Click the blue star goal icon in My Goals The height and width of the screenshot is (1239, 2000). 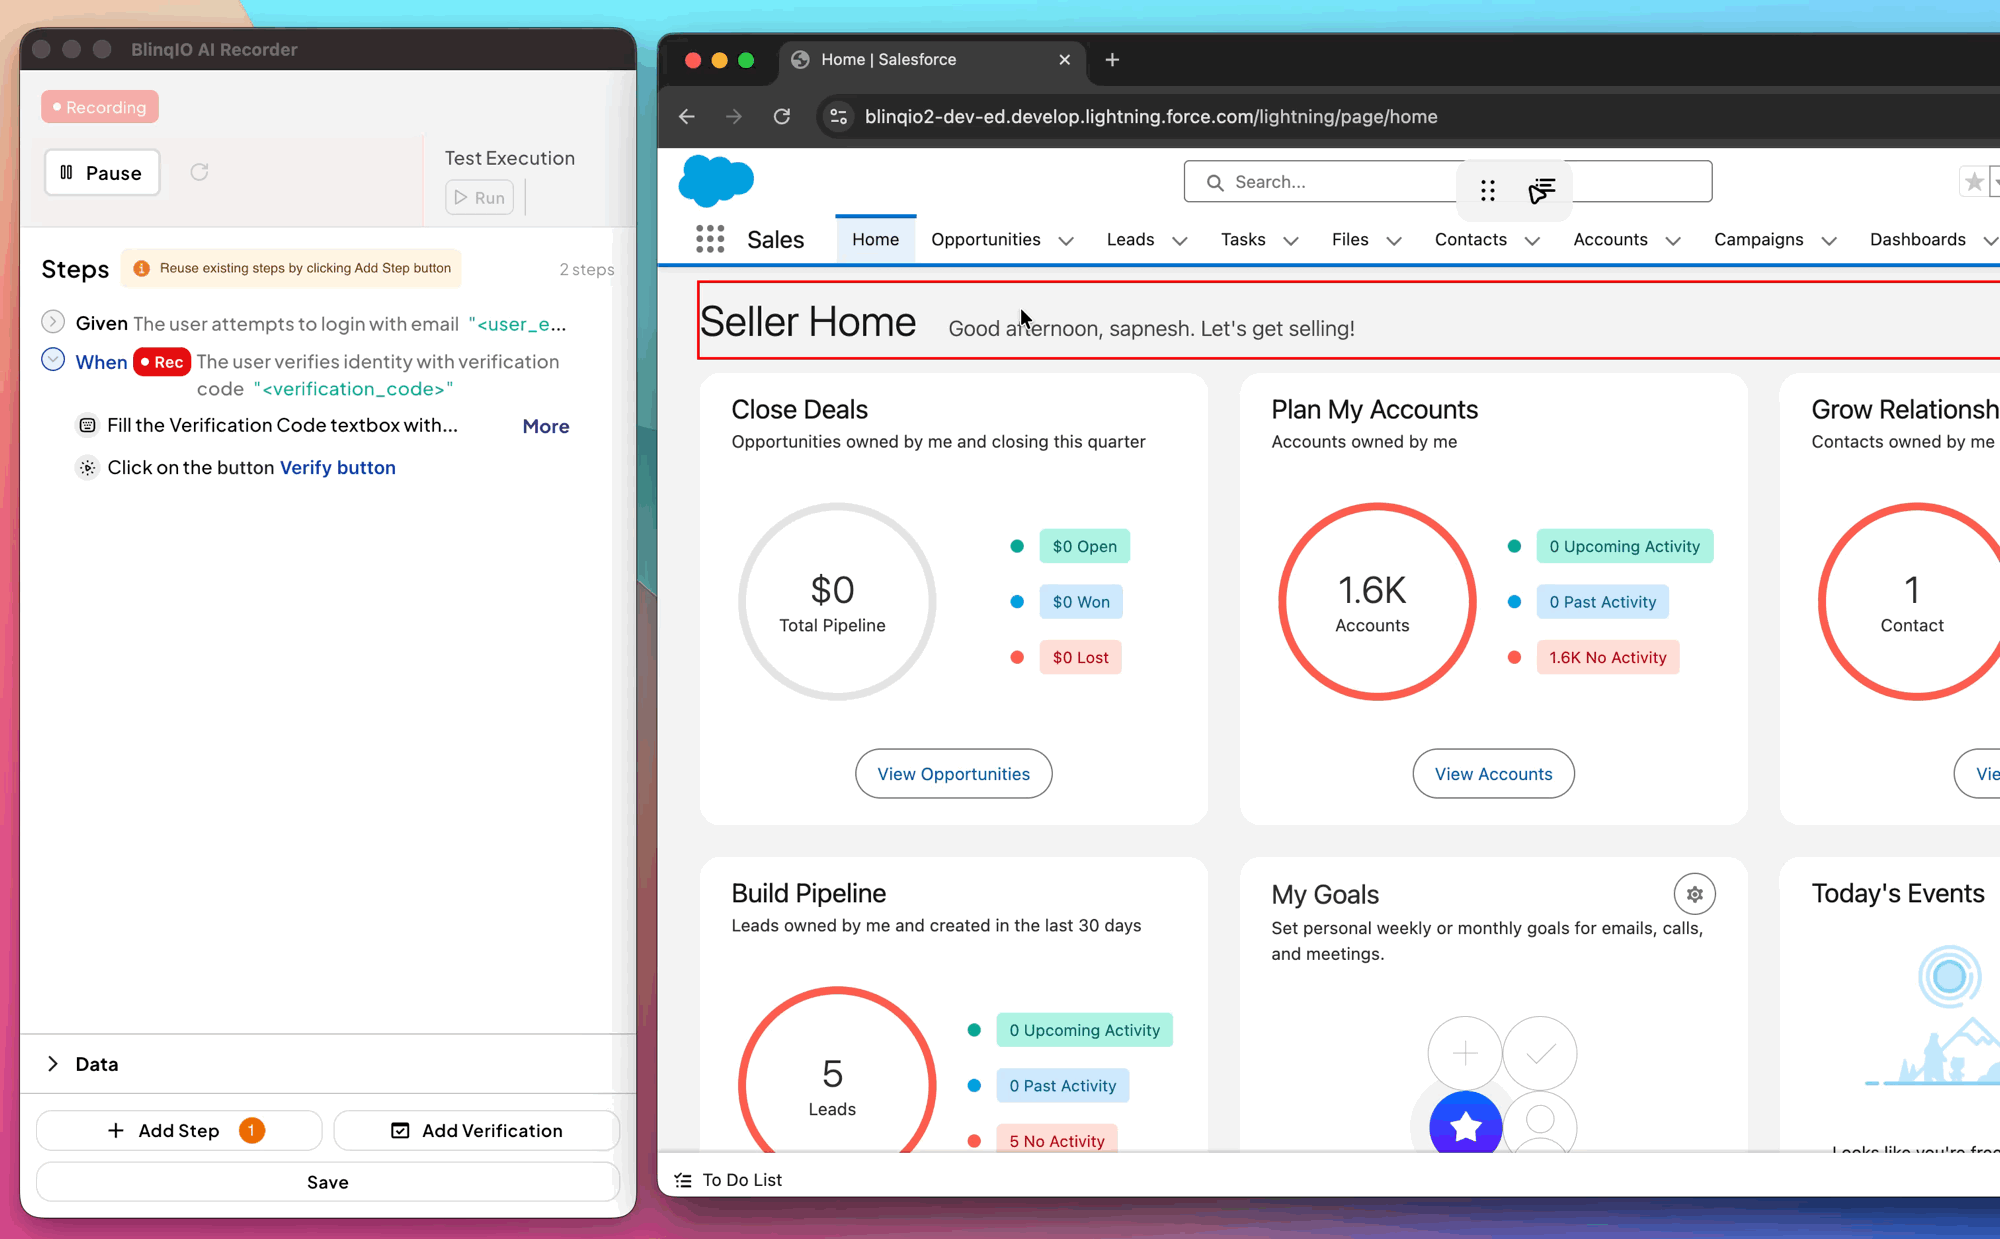1465,1126
